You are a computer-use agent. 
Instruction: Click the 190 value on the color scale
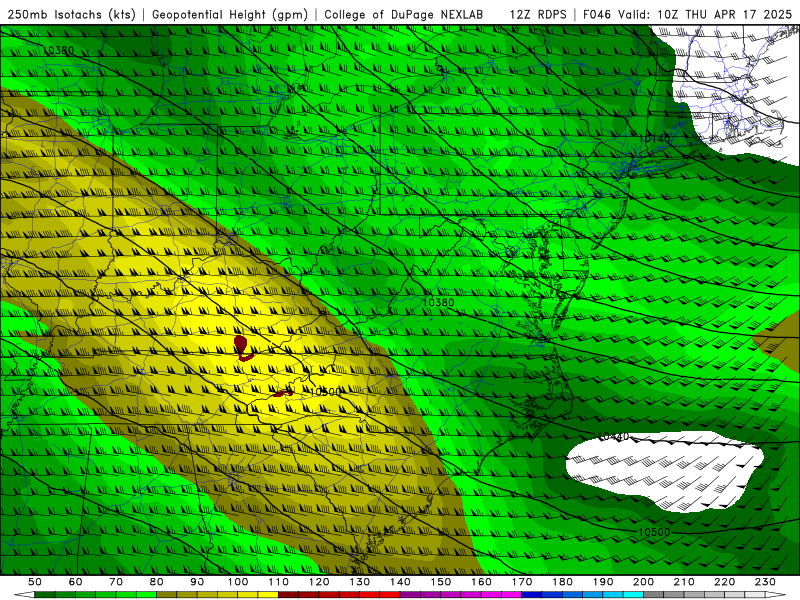tap(603, 582)
